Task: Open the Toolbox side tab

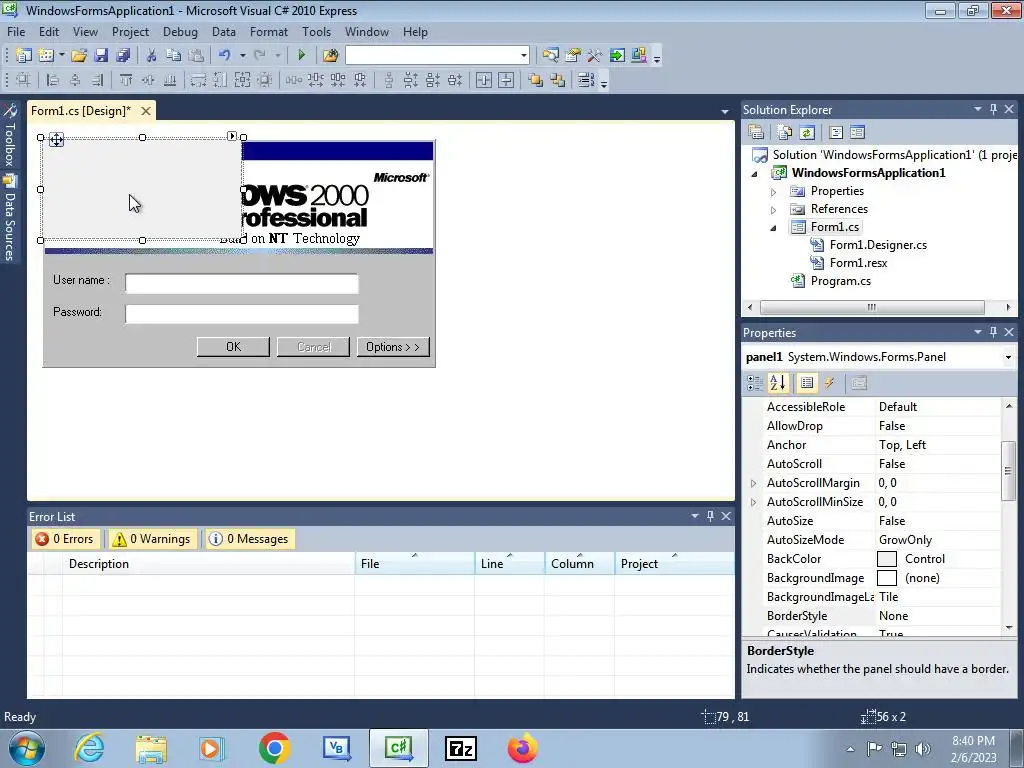Action: click(x=10, y=136)
